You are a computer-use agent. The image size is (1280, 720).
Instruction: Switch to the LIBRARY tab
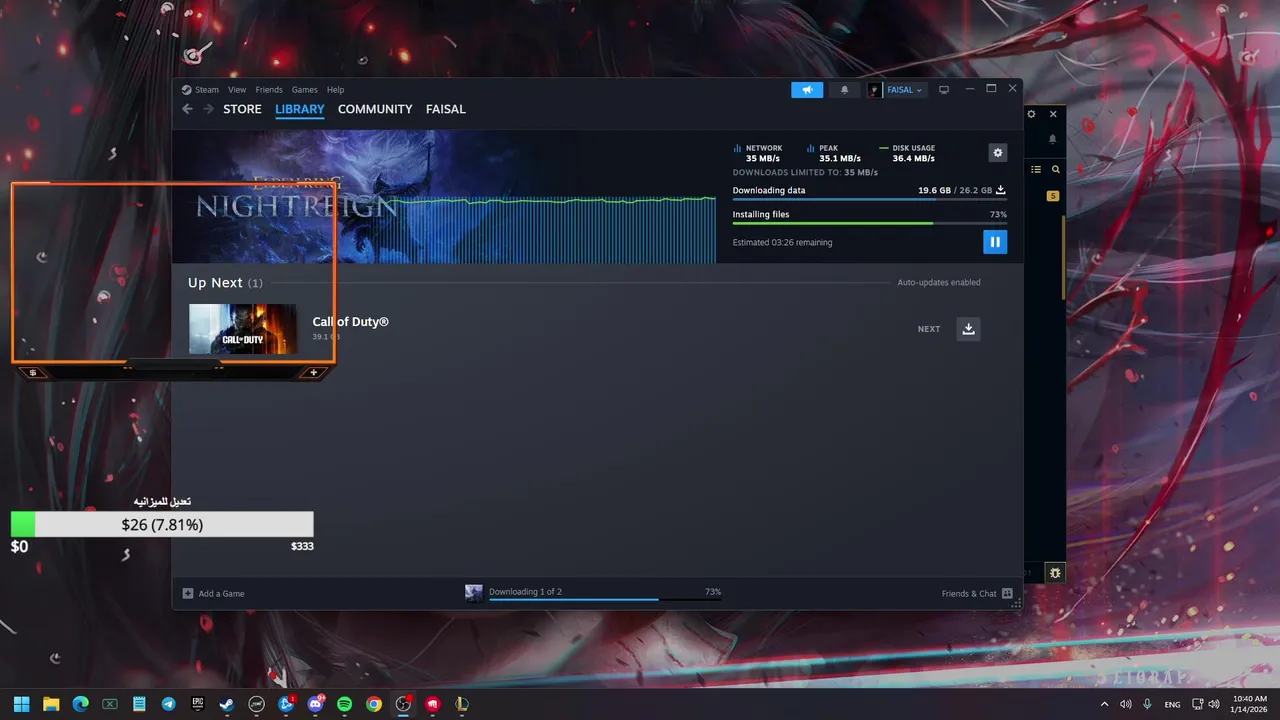pyautogui.click(x=300, y=109)
